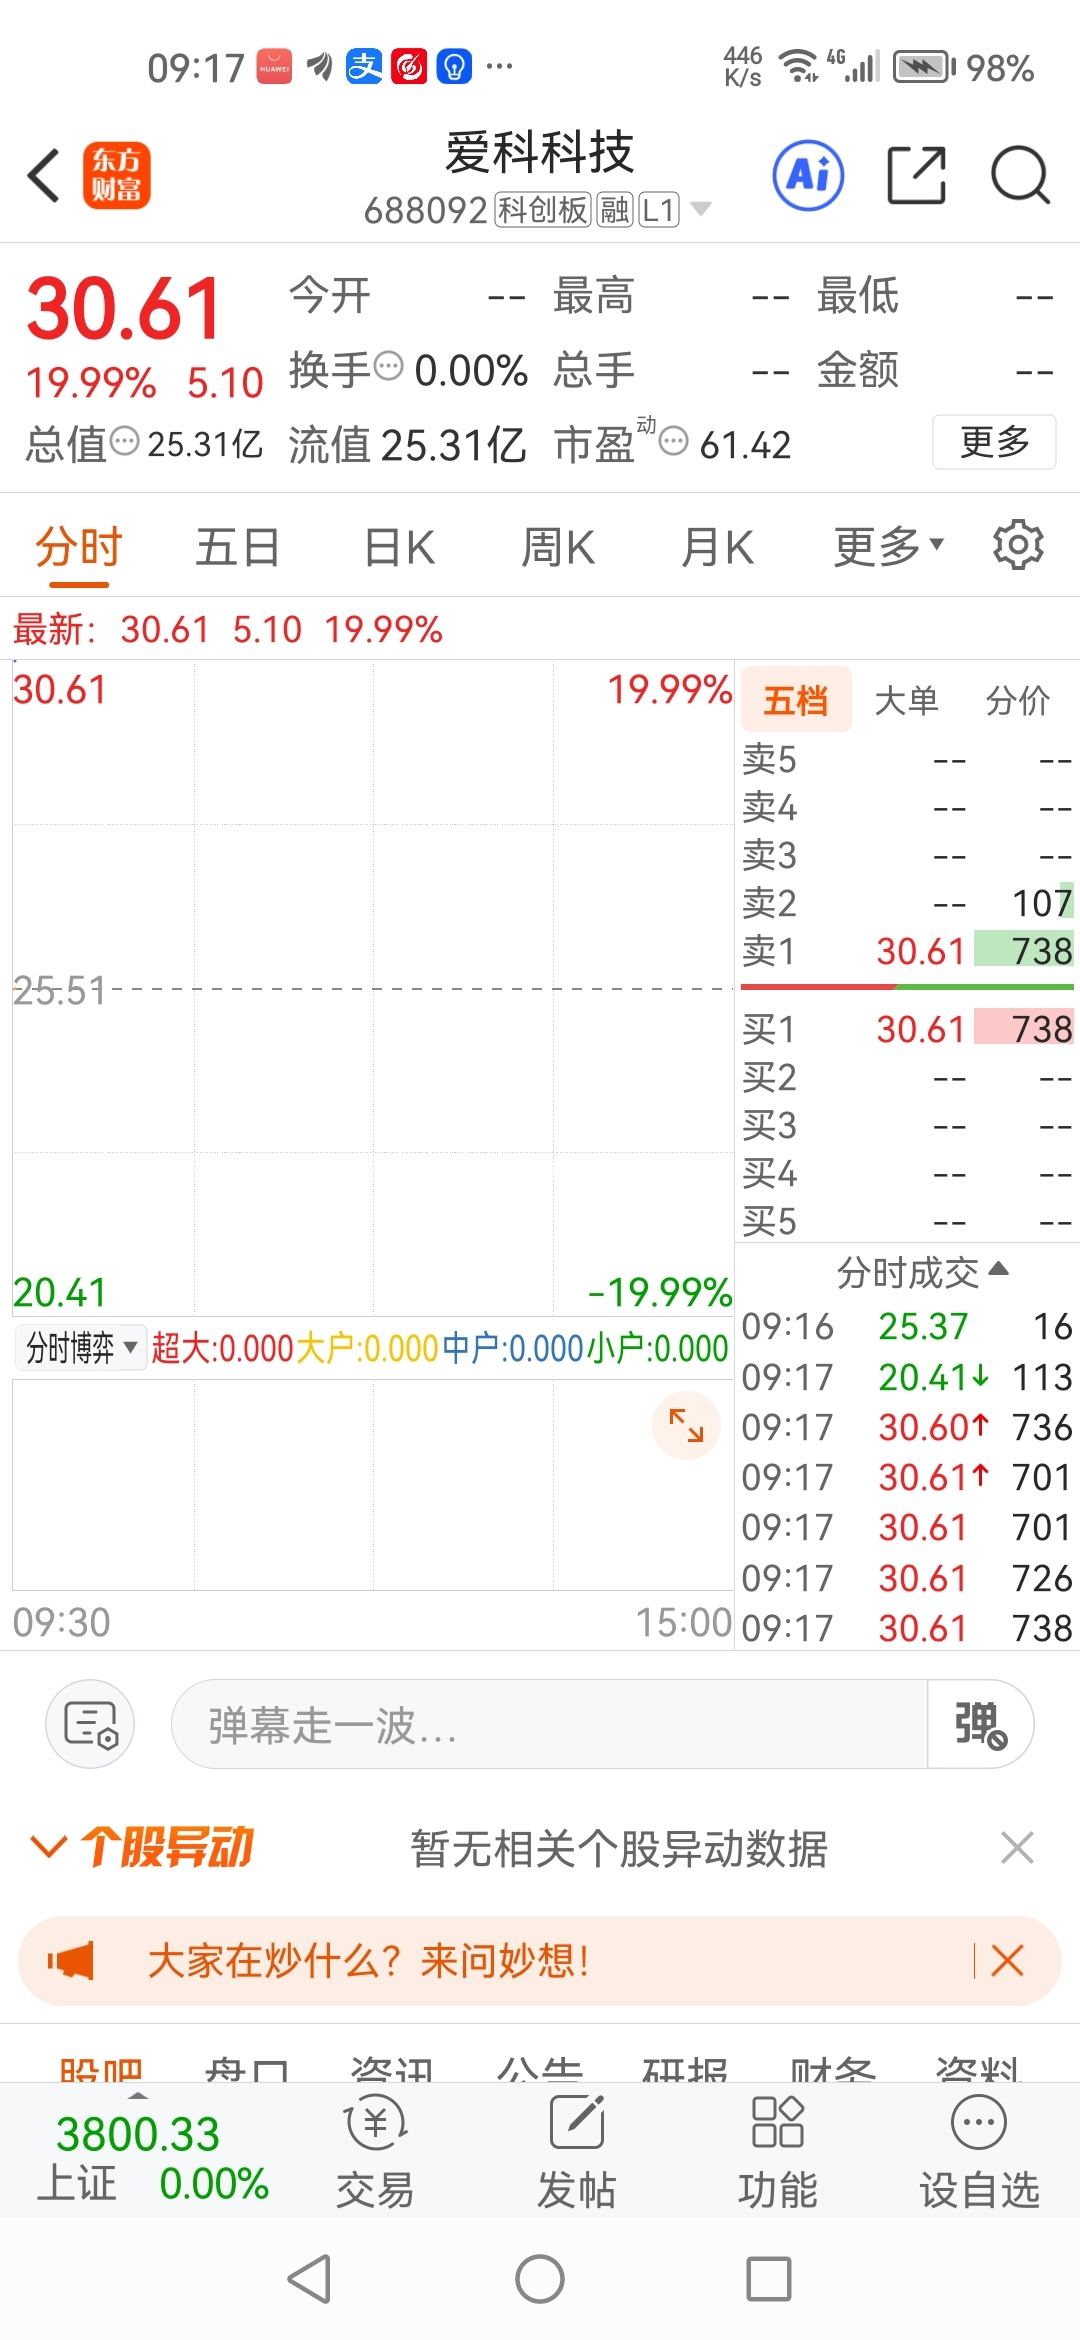
Task: Open the 功能 functions icon
Action: click(778, 2152)
